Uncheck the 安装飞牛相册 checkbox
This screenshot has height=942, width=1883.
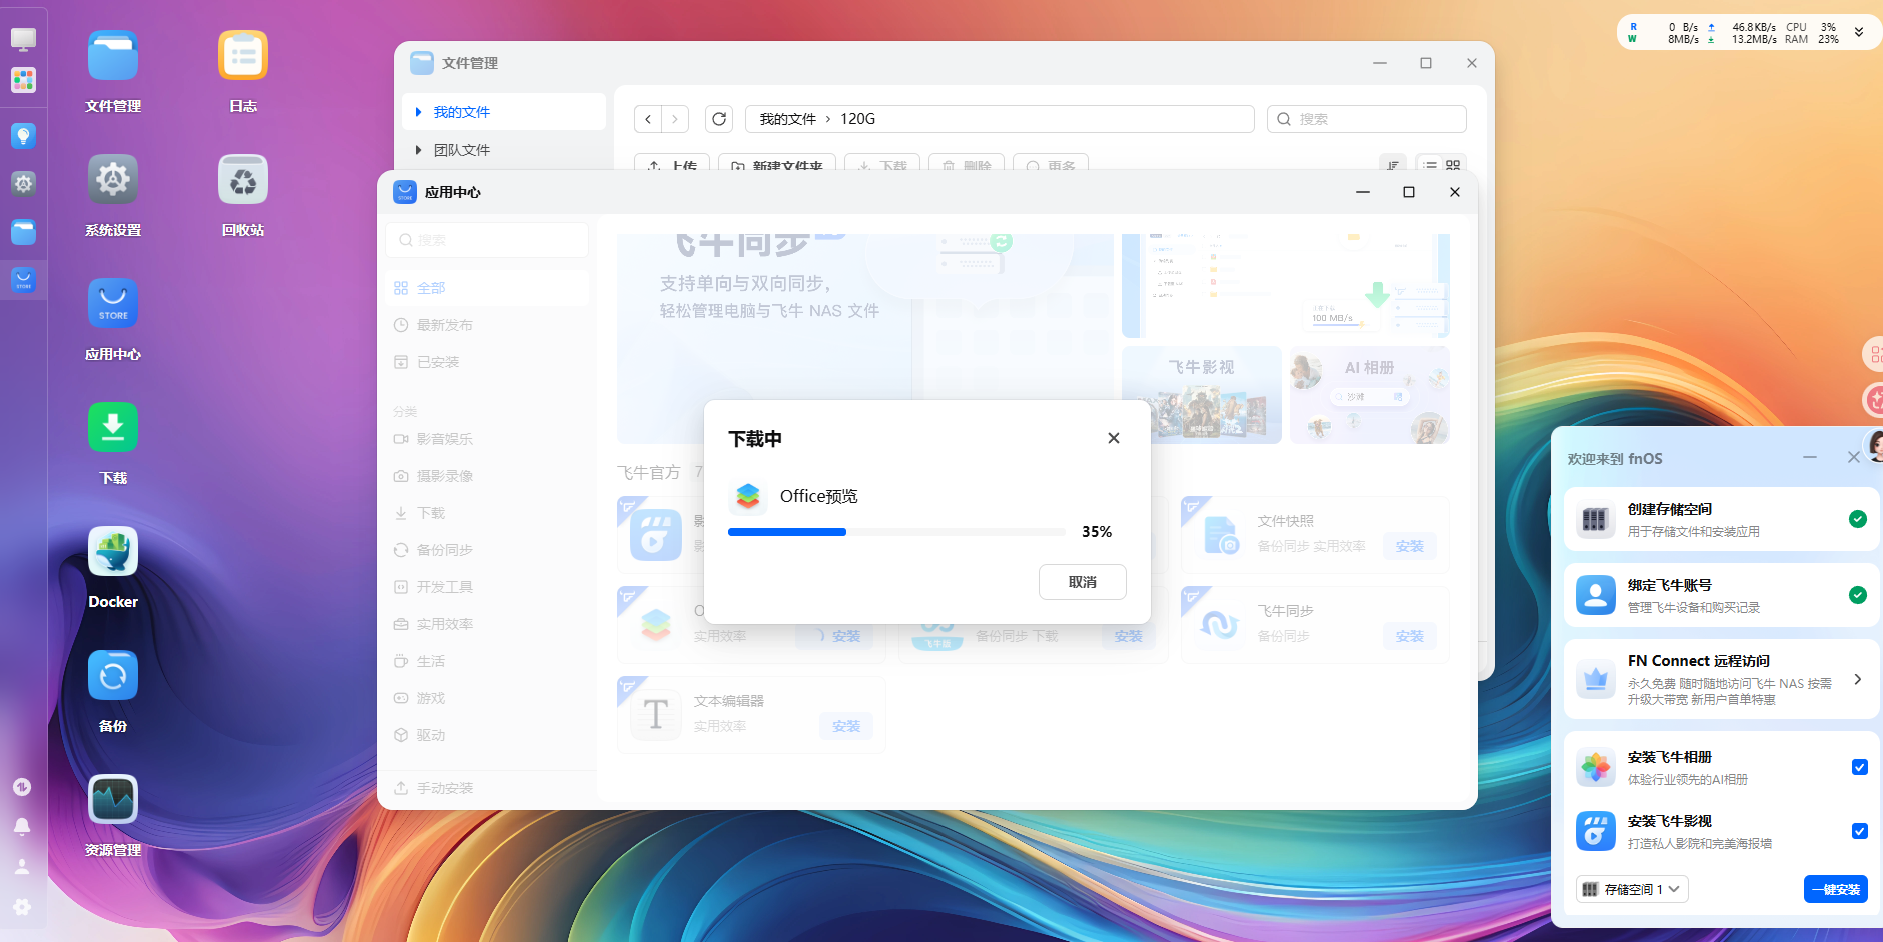click(1860, 767)
